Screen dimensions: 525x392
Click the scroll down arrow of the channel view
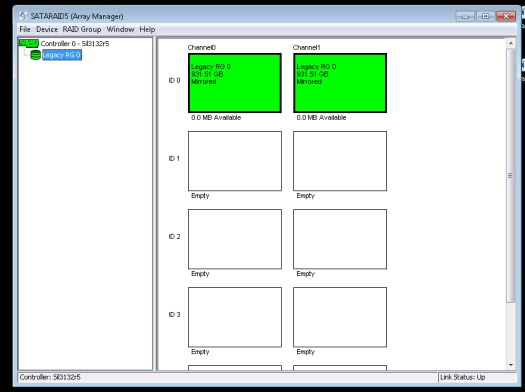(x=511, y=365)
